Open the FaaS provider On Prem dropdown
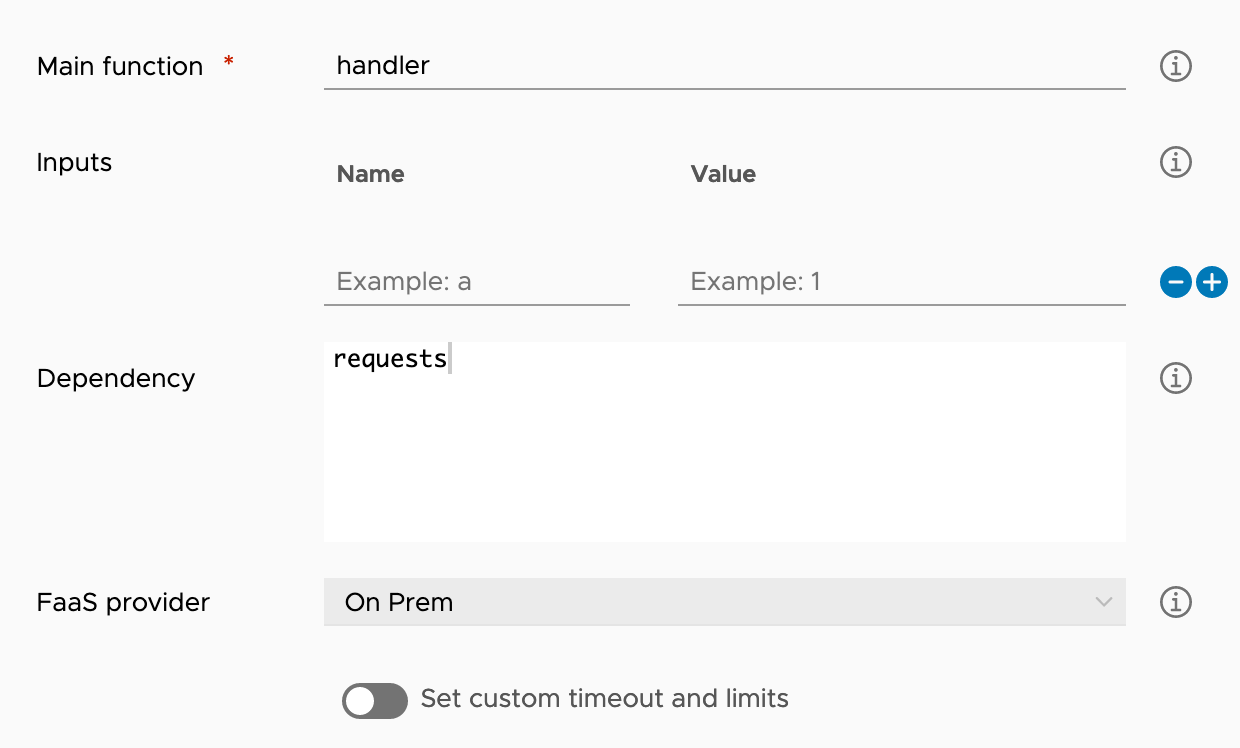 pyautogui.click(x=724, y=602)
